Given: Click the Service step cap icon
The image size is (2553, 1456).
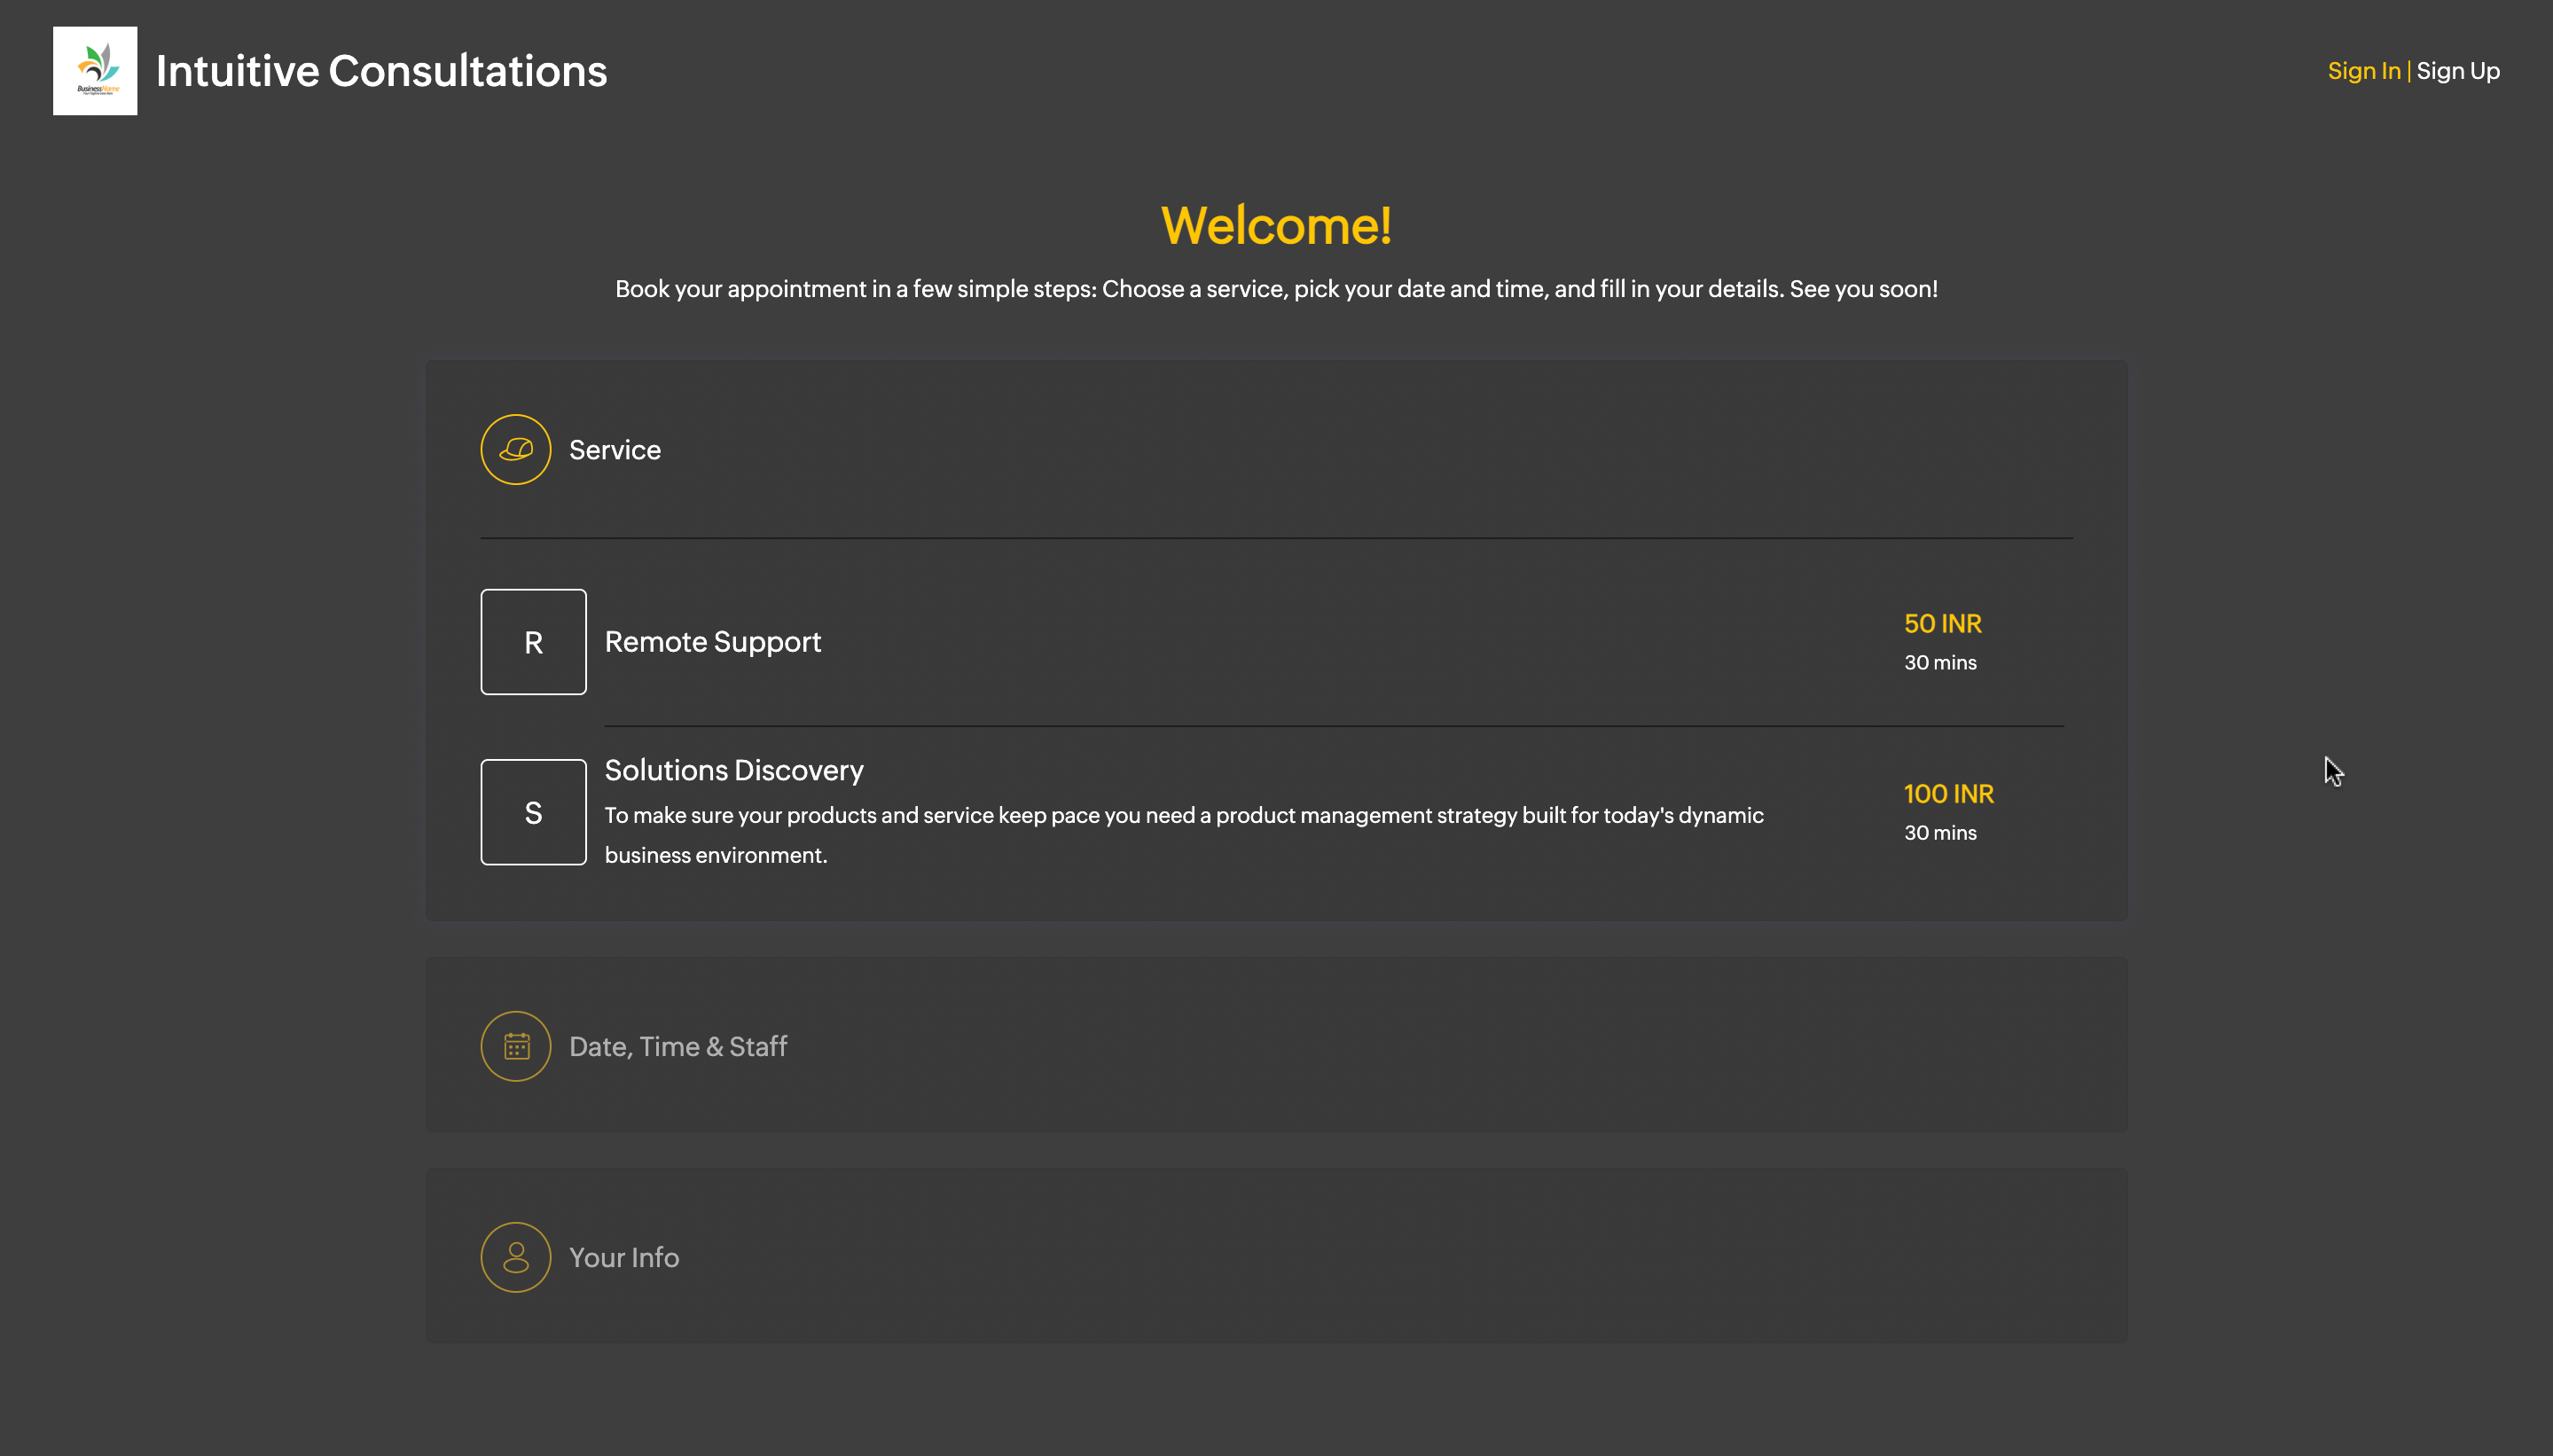Looking at the screenshot, I should 516,450.
